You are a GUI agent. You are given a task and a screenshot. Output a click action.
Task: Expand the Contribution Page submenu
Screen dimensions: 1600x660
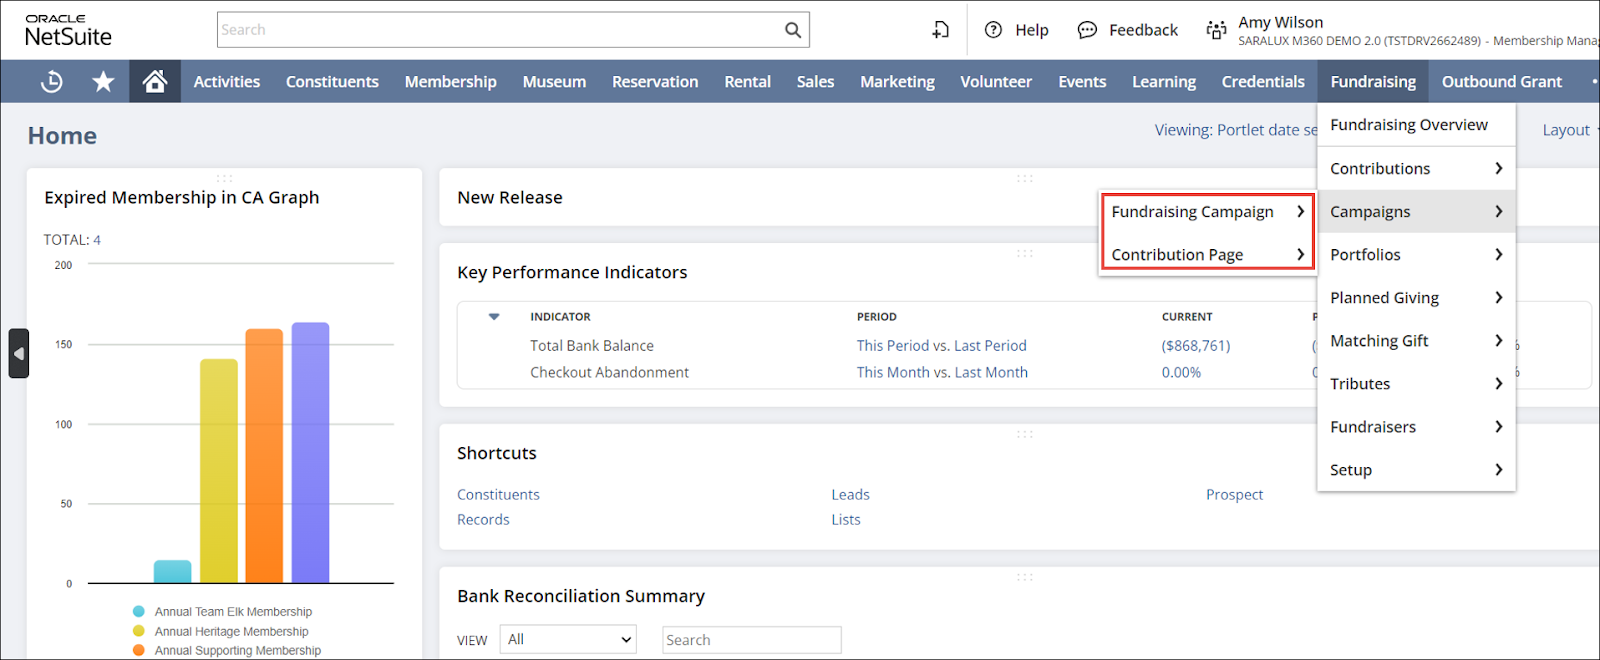pos(1207,255)
